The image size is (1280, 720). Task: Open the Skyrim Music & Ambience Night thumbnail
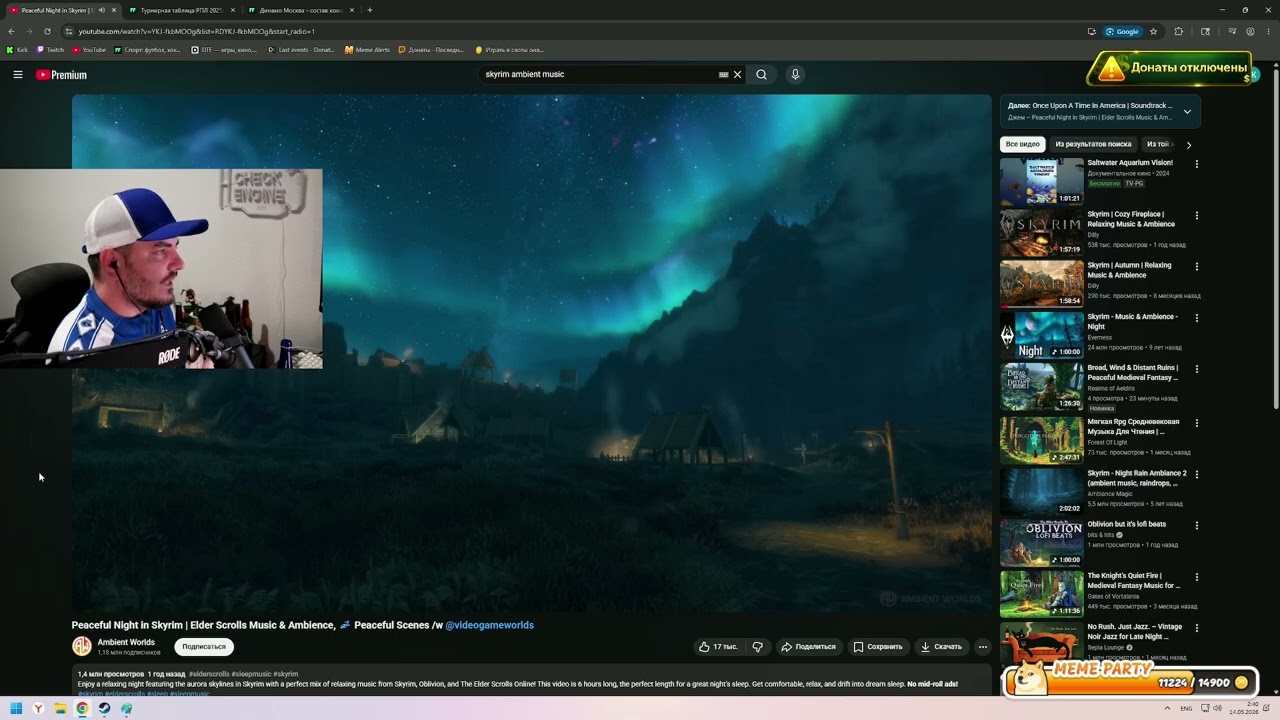tap(1042, 335)
